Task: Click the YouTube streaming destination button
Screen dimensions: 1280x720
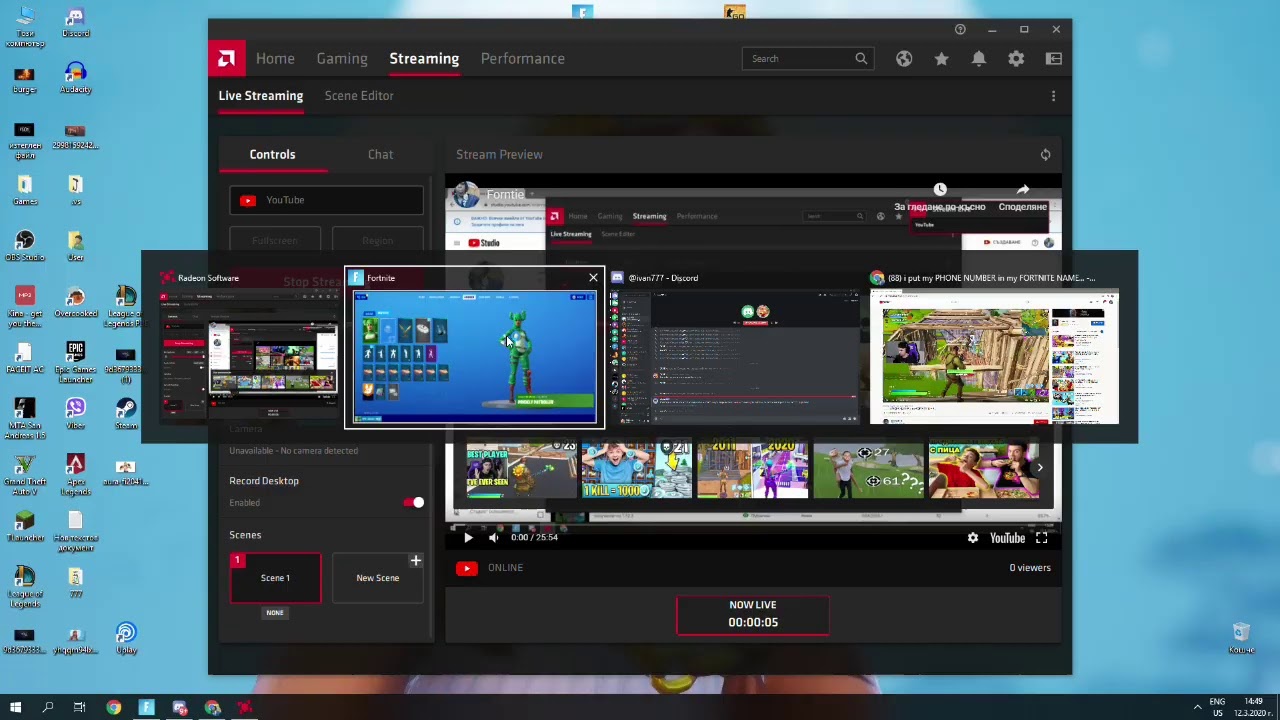Action: coord(326,200)
